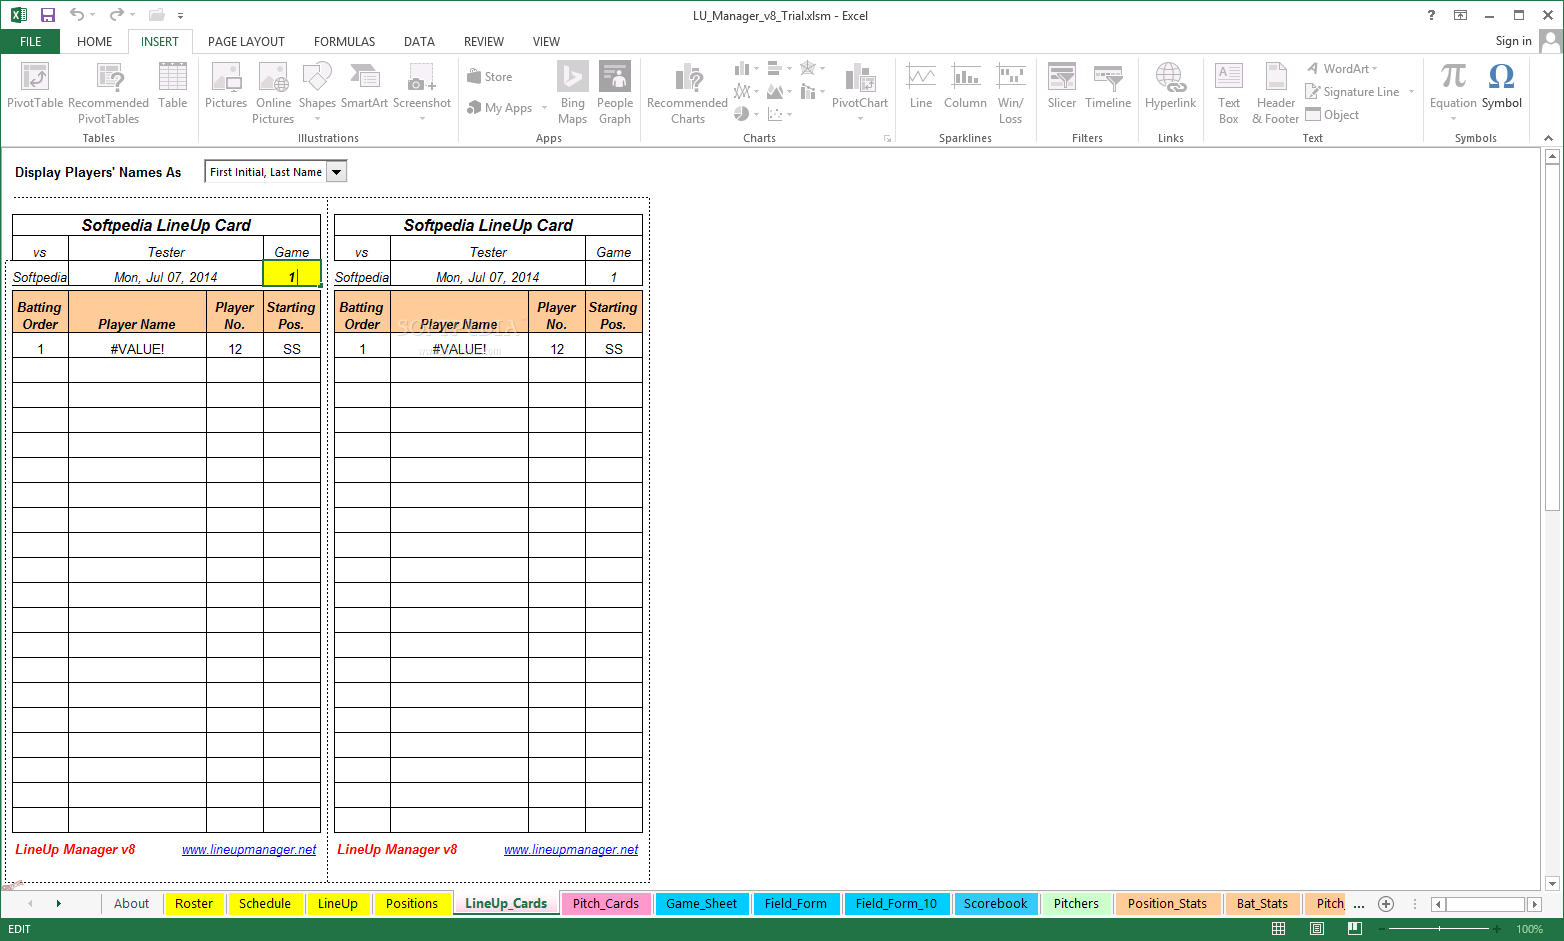Insert a Column sparkline
This screenshot has height=941, width=1564.
965,86
